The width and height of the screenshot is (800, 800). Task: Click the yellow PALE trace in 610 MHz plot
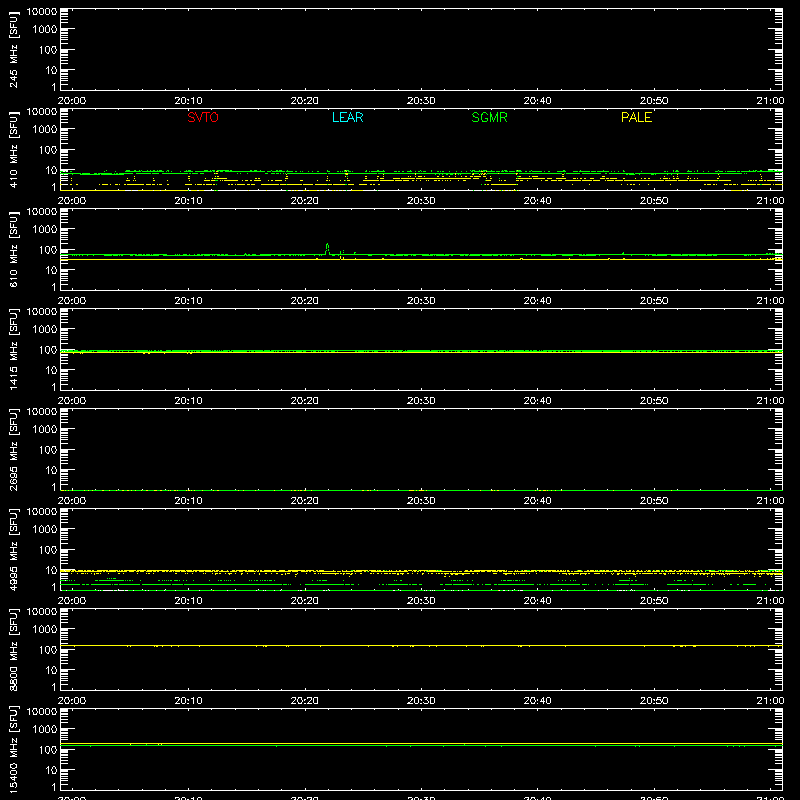421,259
